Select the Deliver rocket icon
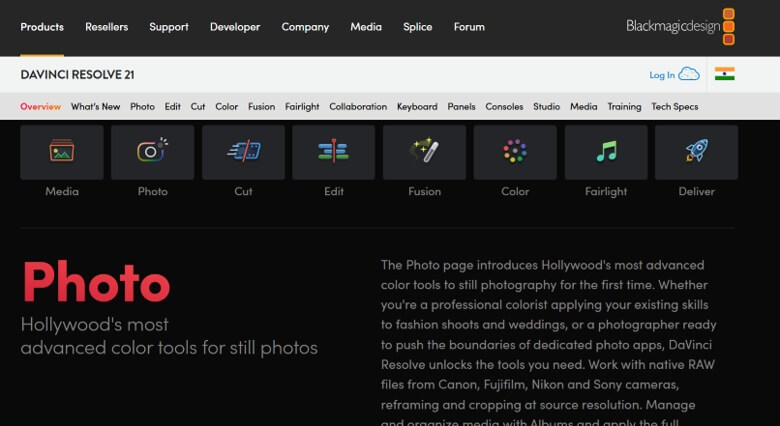The image size is (780, 426). [696, 152]
